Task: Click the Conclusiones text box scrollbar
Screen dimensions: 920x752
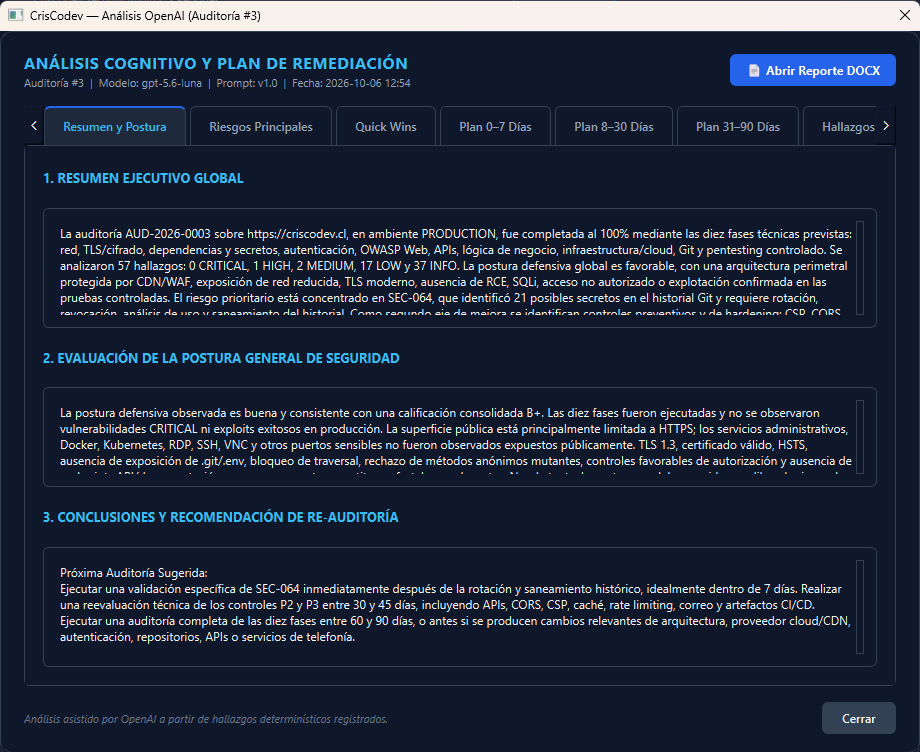Action: pyautogui.click(x=860, y=607)
